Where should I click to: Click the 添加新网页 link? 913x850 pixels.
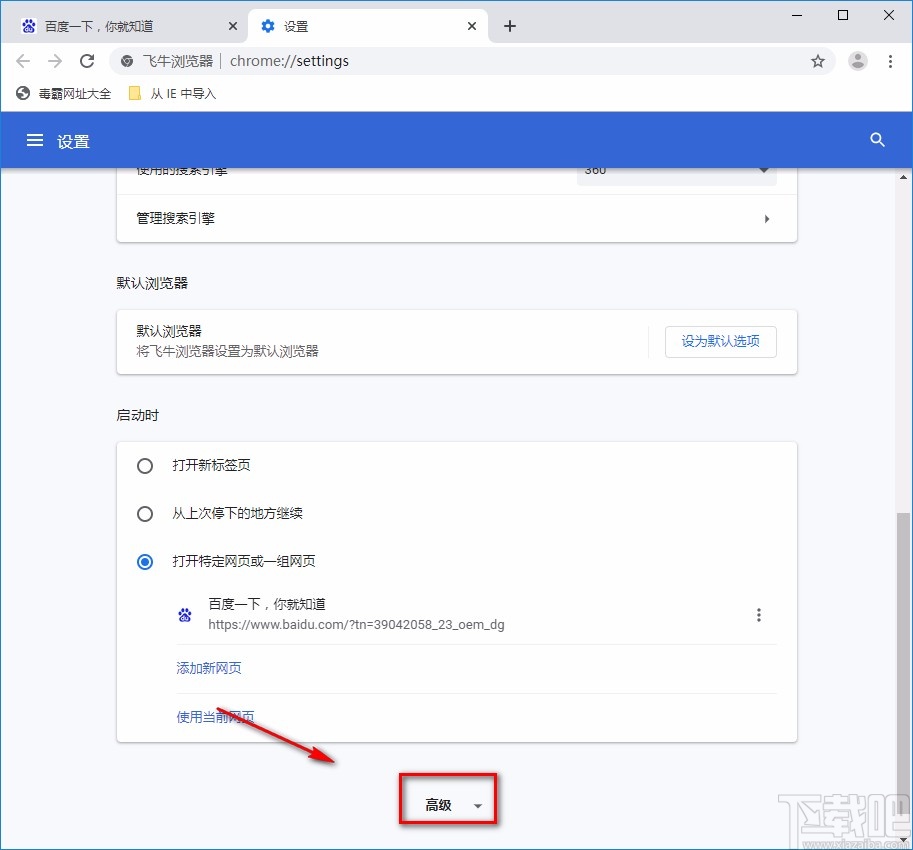[x=208, y=667]
